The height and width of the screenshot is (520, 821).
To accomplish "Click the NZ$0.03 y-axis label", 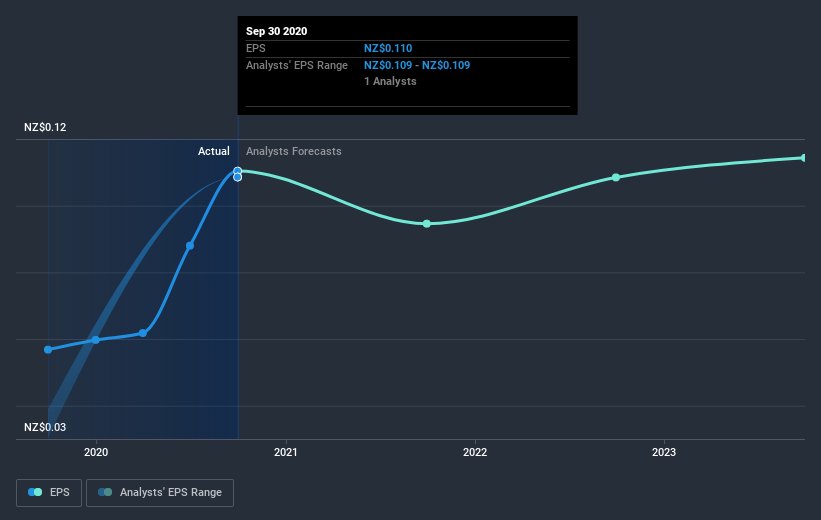I will (45, 427).
